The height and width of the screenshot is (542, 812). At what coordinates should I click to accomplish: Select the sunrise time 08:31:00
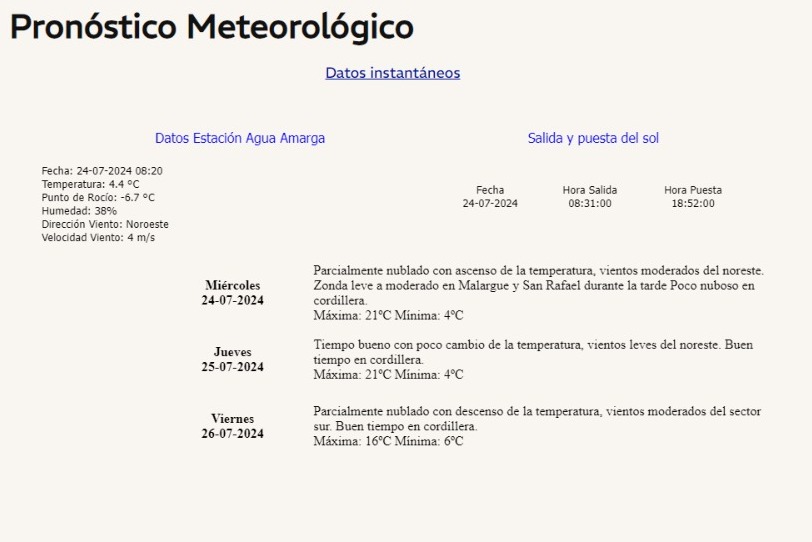589,204
